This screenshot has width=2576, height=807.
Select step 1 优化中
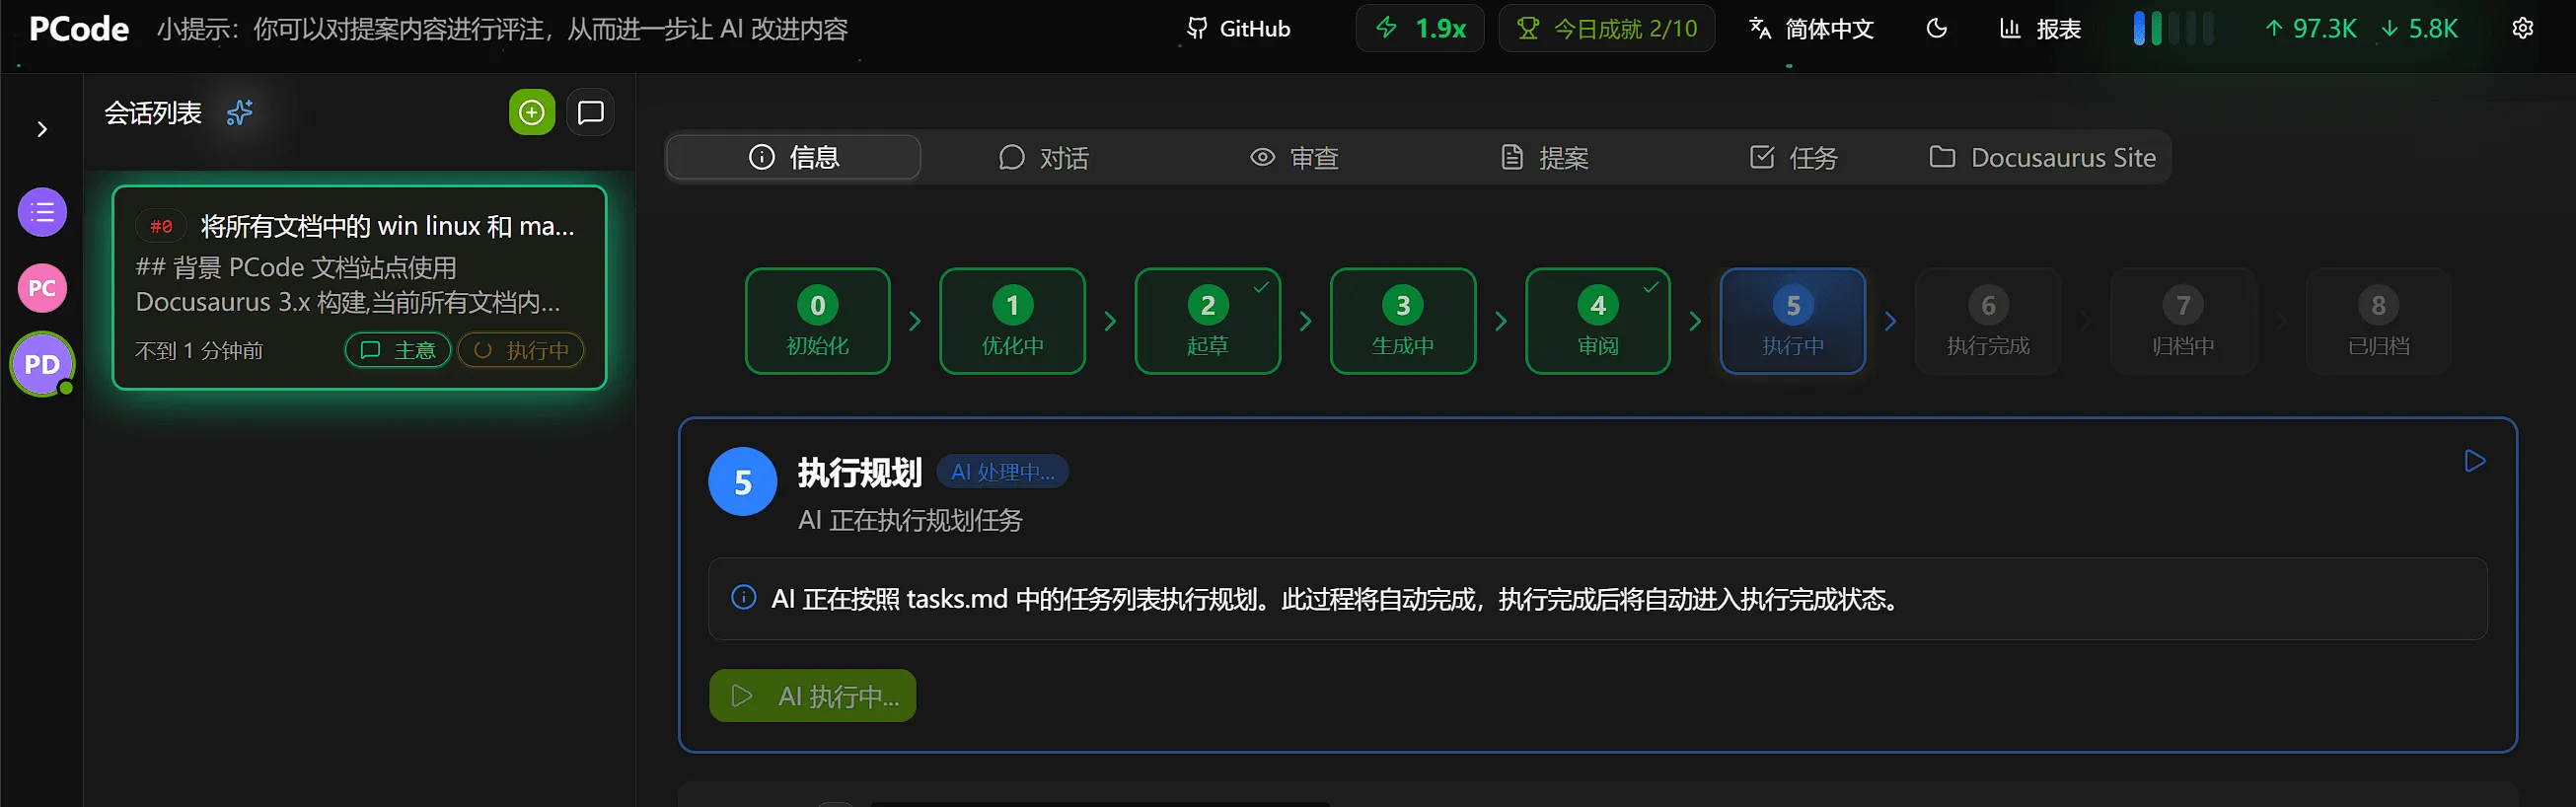point(1012,321)
